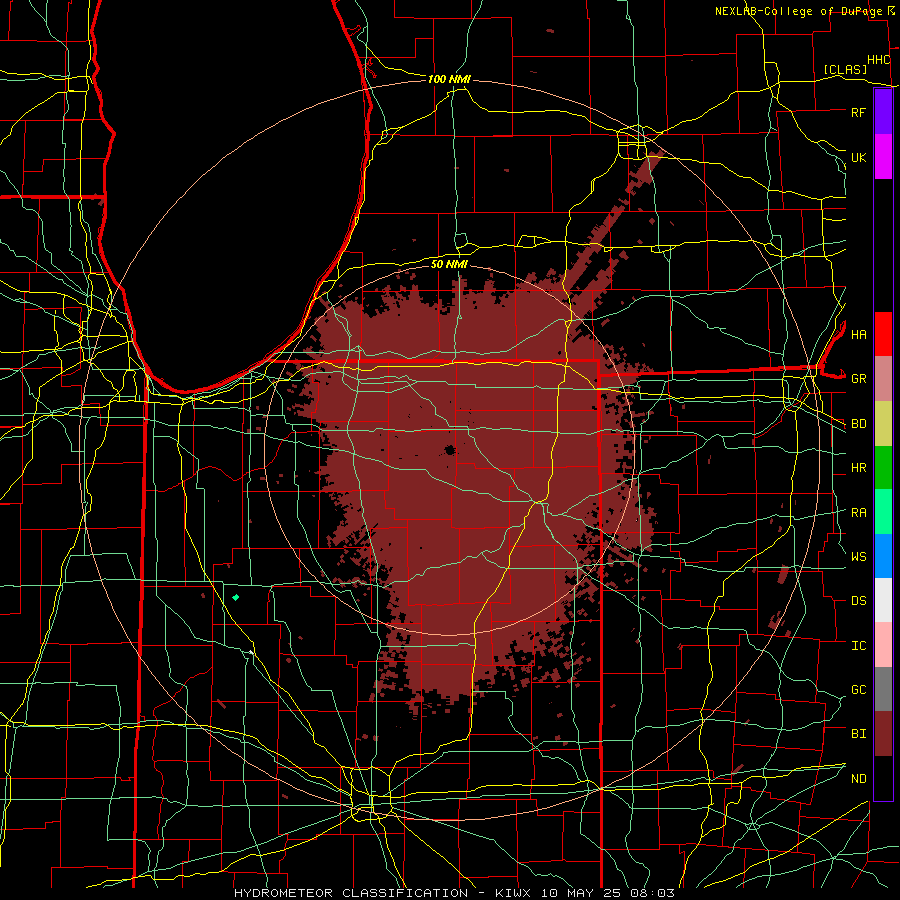Click the "RA" legend label text

pos(859,513)
